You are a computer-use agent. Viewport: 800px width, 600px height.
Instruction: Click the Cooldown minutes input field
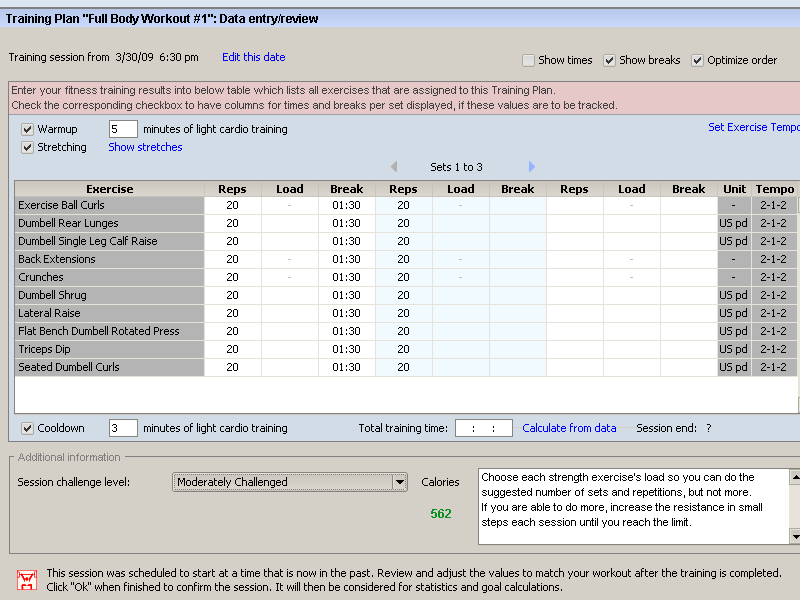click(x=123, y=428)
